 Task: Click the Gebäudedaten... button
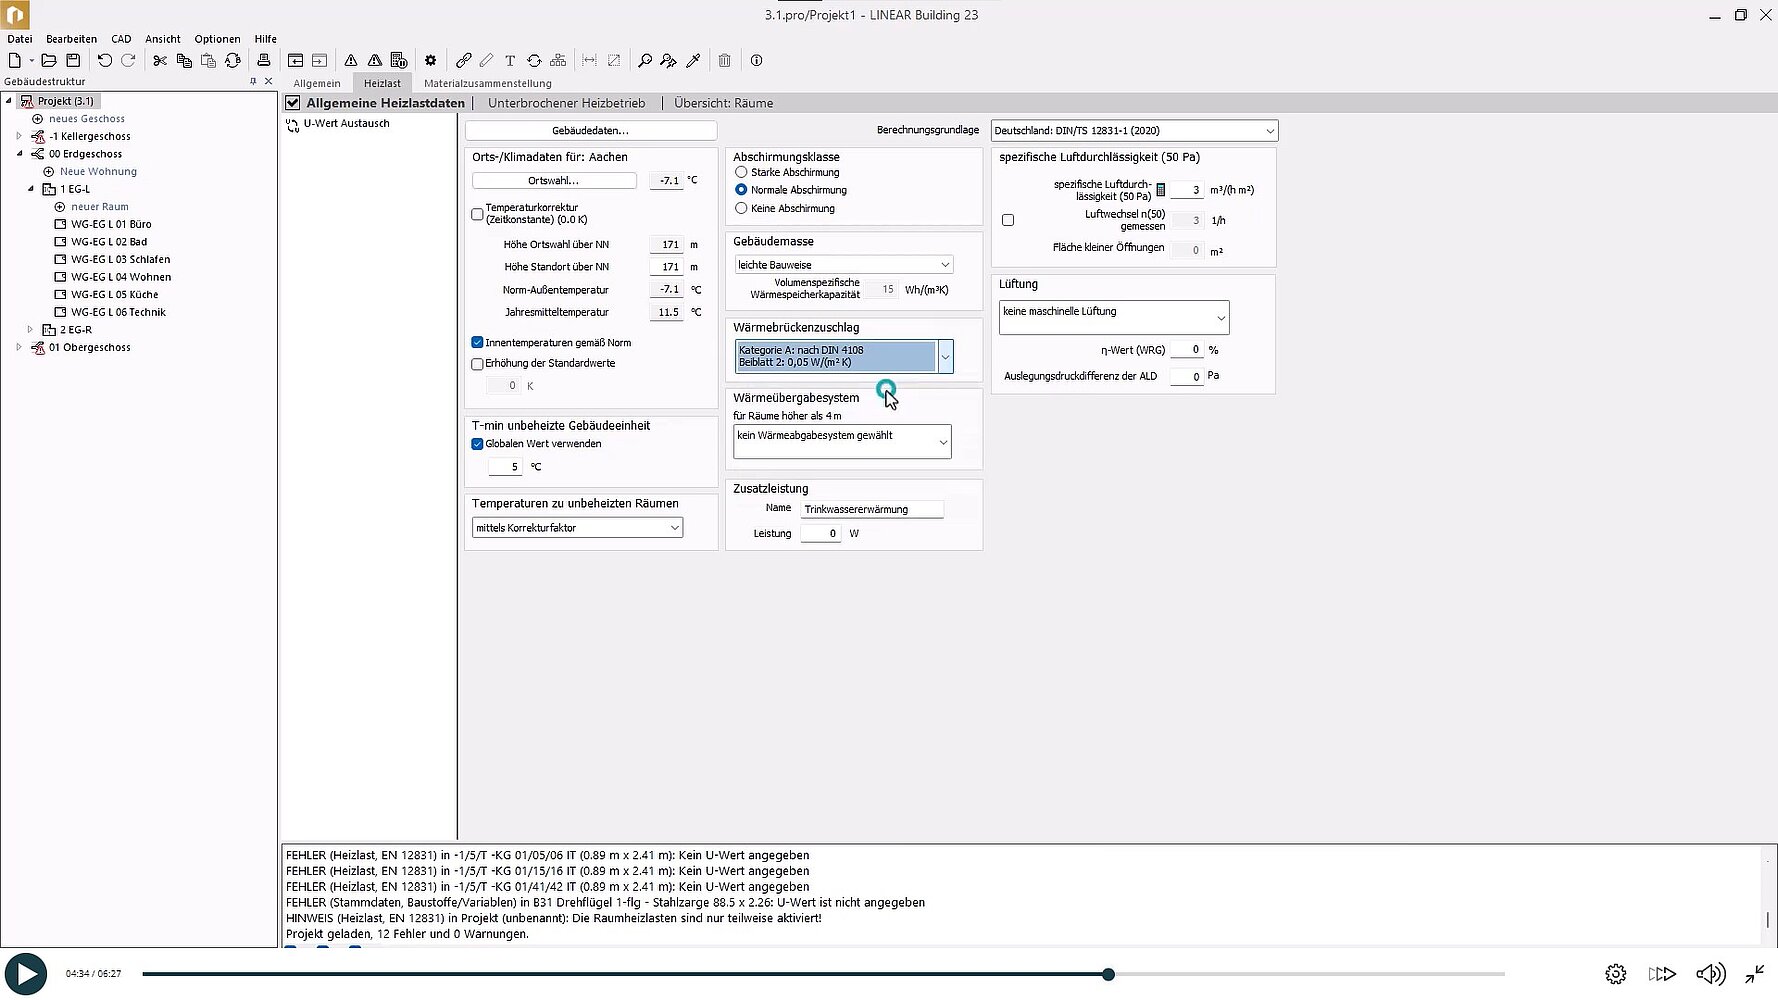(x=590, y=131)
